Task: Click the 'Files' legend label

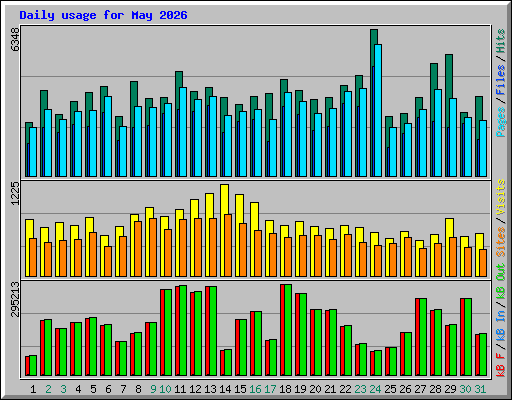Action: pyautogui.click(x=501, y=80)
